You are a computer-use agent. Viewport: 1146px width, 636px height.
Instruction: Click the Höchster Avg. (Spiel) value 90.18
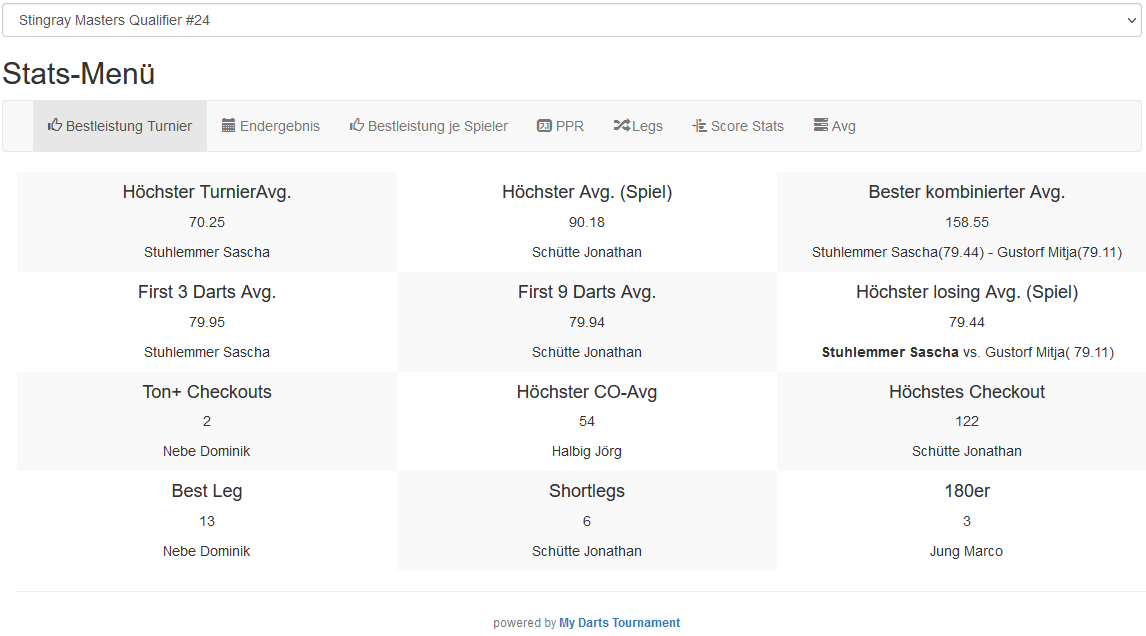[x=587, y=222]
